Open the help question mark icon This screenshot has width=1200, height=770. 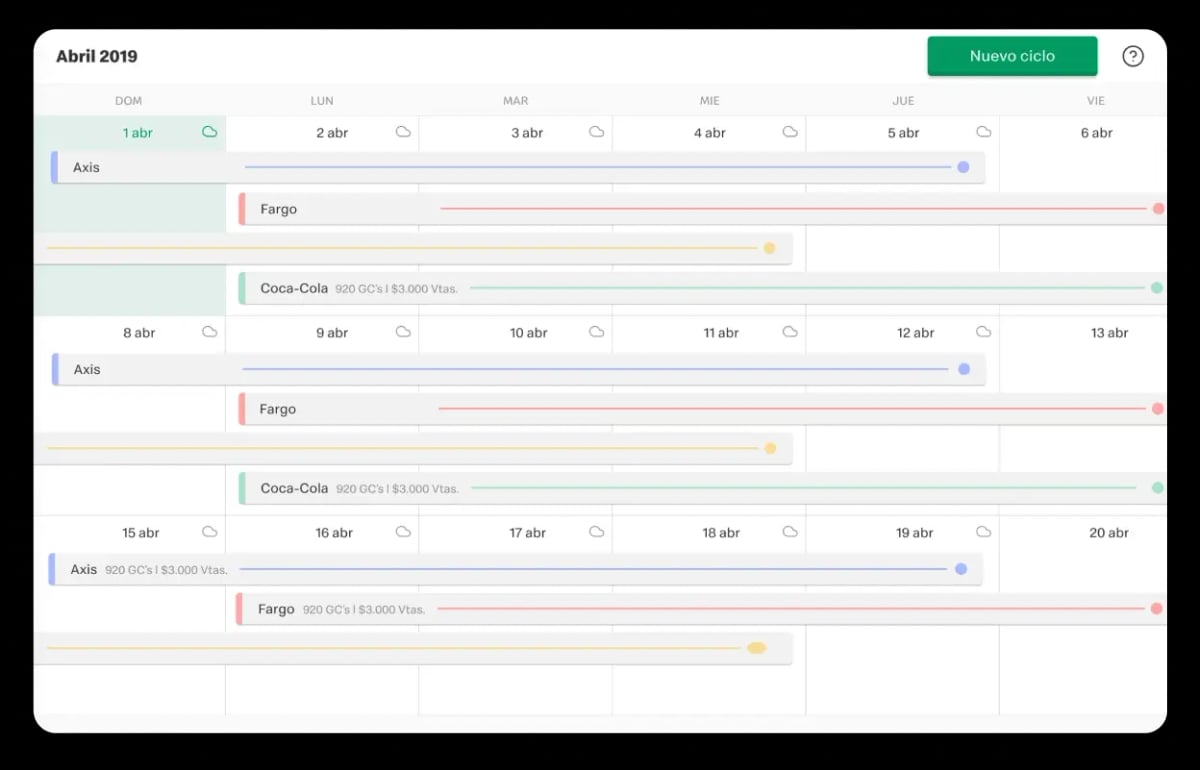tap(1133, 56)
